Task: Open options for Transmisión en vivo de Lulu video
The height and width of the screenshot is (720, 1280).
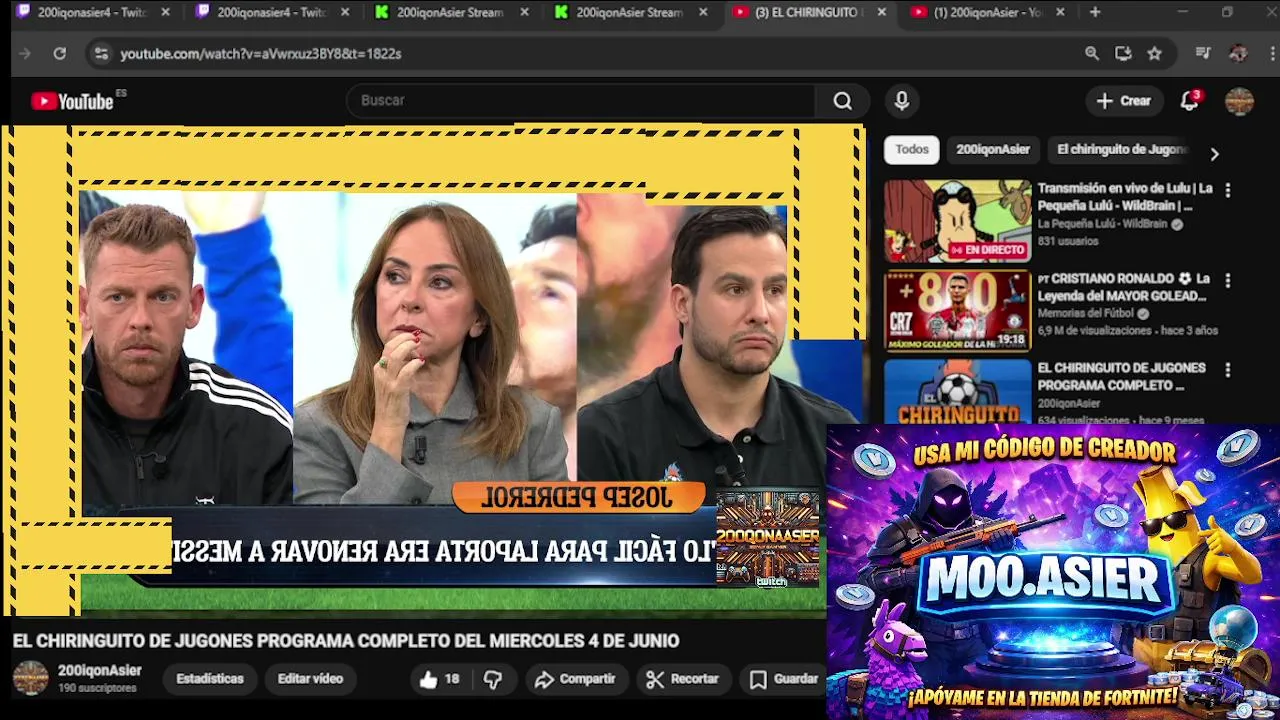Action: pyautogui.click(x=1228, y=190)
